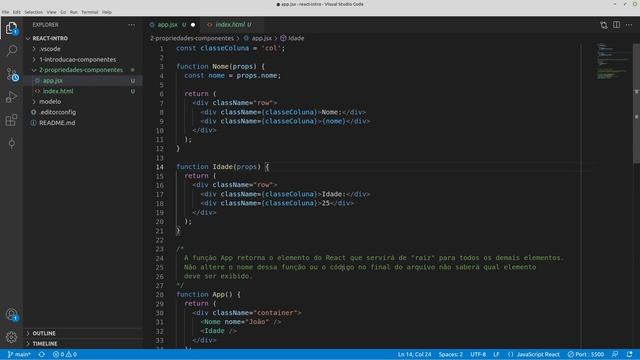Open notifications bell in status bar
Image resolution: width=640 pixels, height=360 pixels.
point(629,354)
